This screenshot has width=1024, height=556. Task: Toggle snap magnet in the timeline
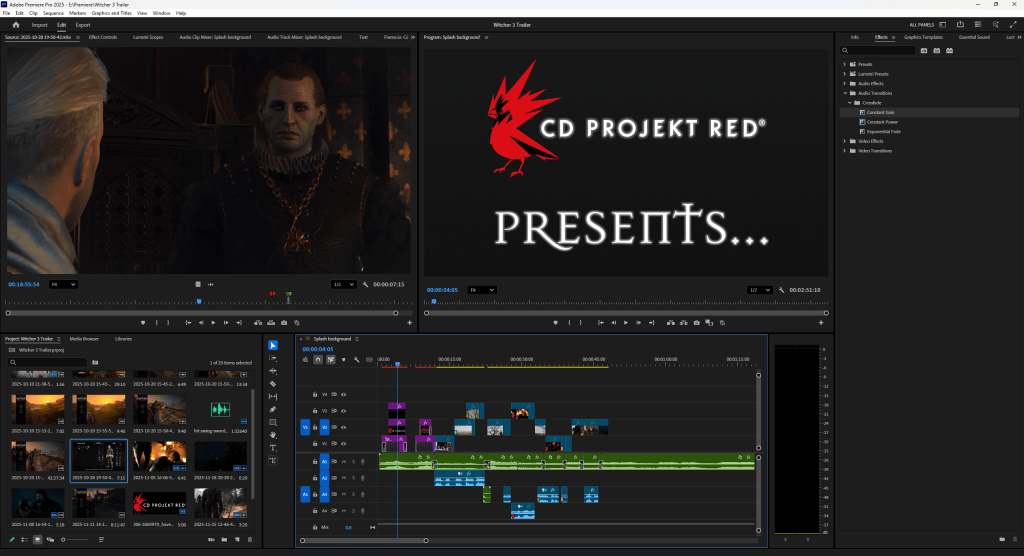pyautogui.click(x=317, y=360)
